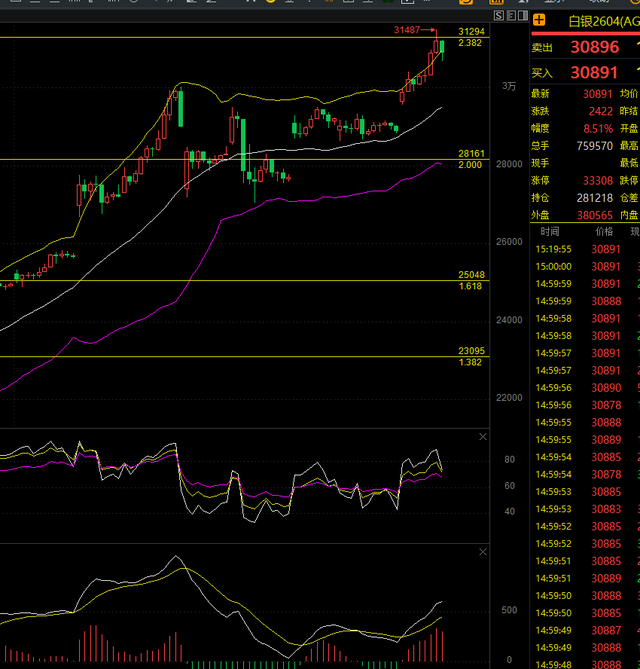The image size is (640, 669).
Task: Select the 2.382 Fibonacci line labeled 31294
Action: [244, 38]
